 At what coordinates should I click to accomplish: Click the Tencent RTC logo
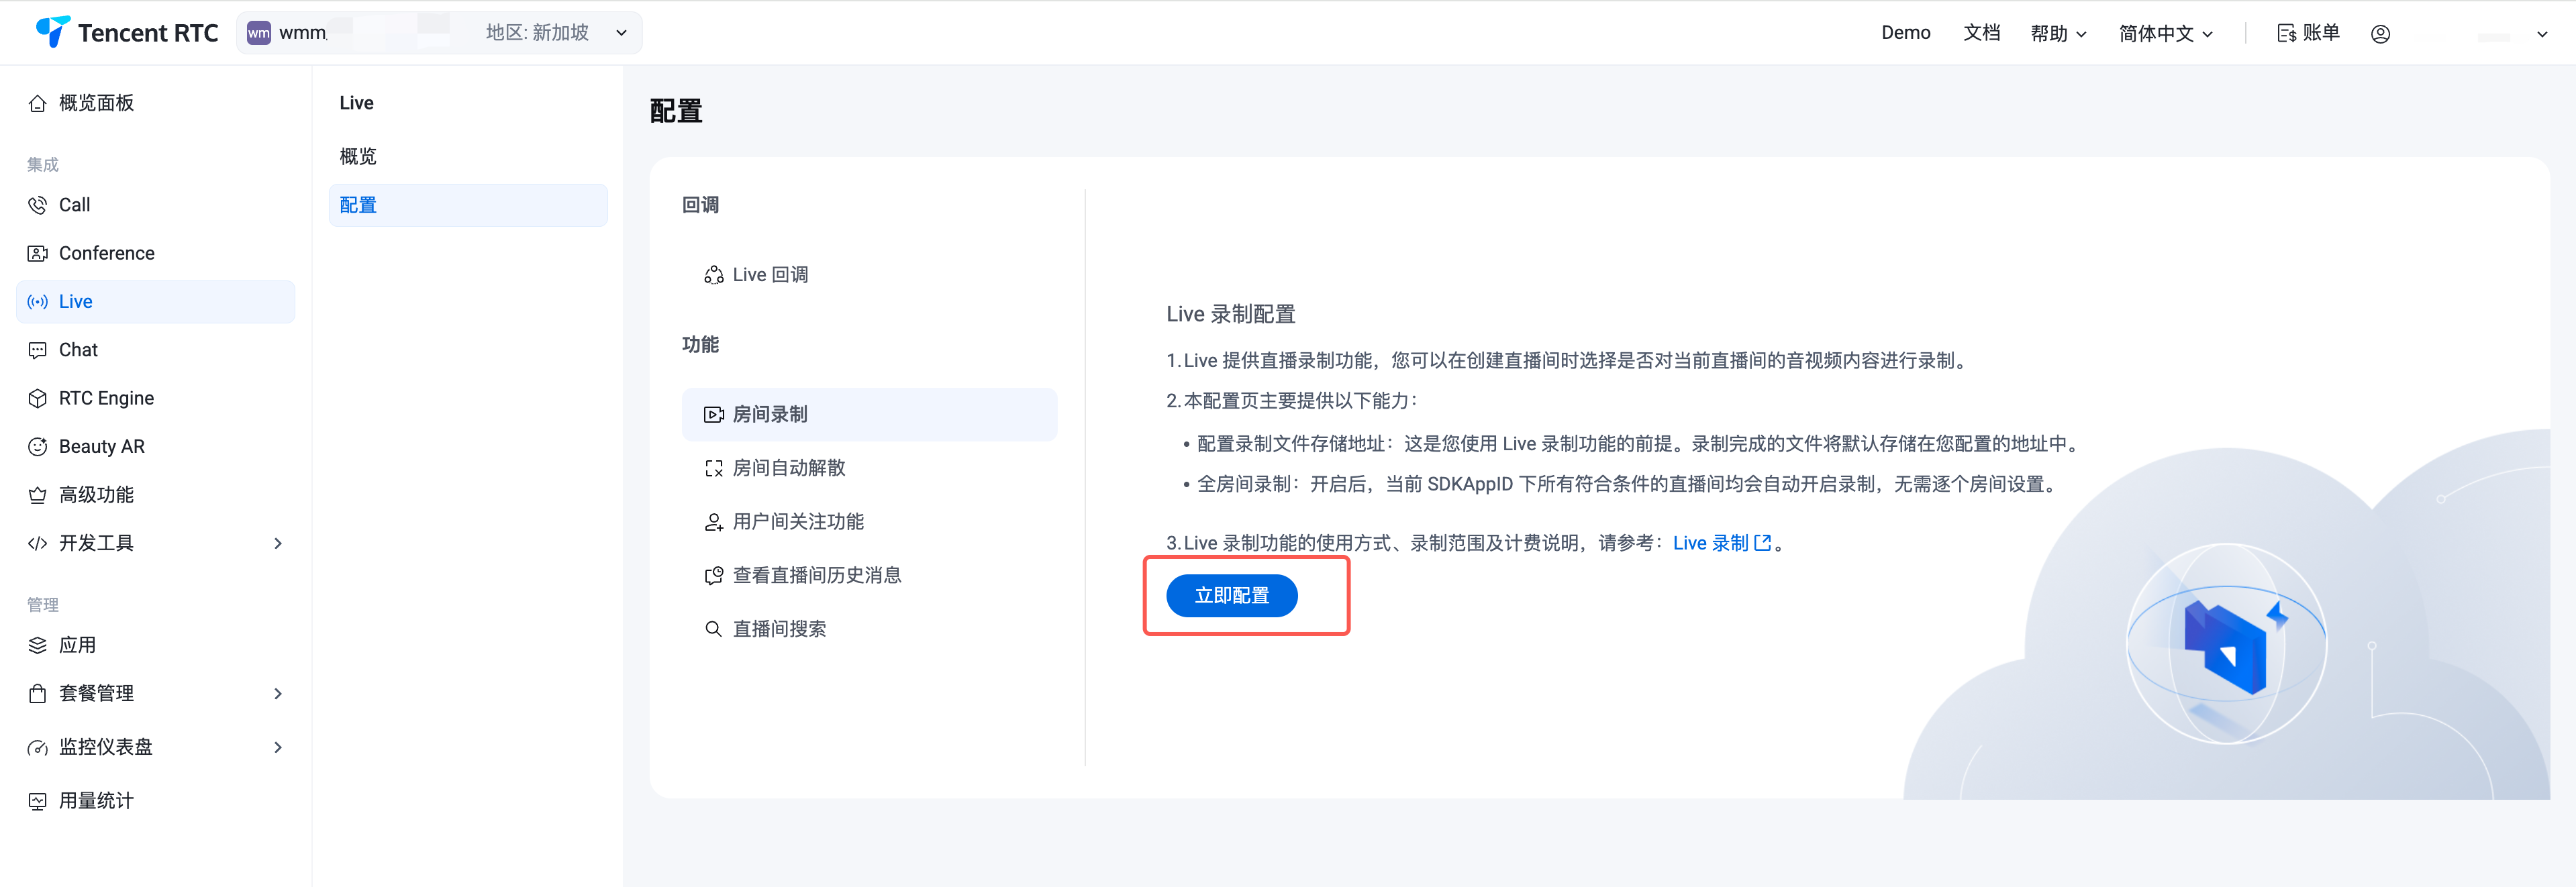click(x=127, y=33)
